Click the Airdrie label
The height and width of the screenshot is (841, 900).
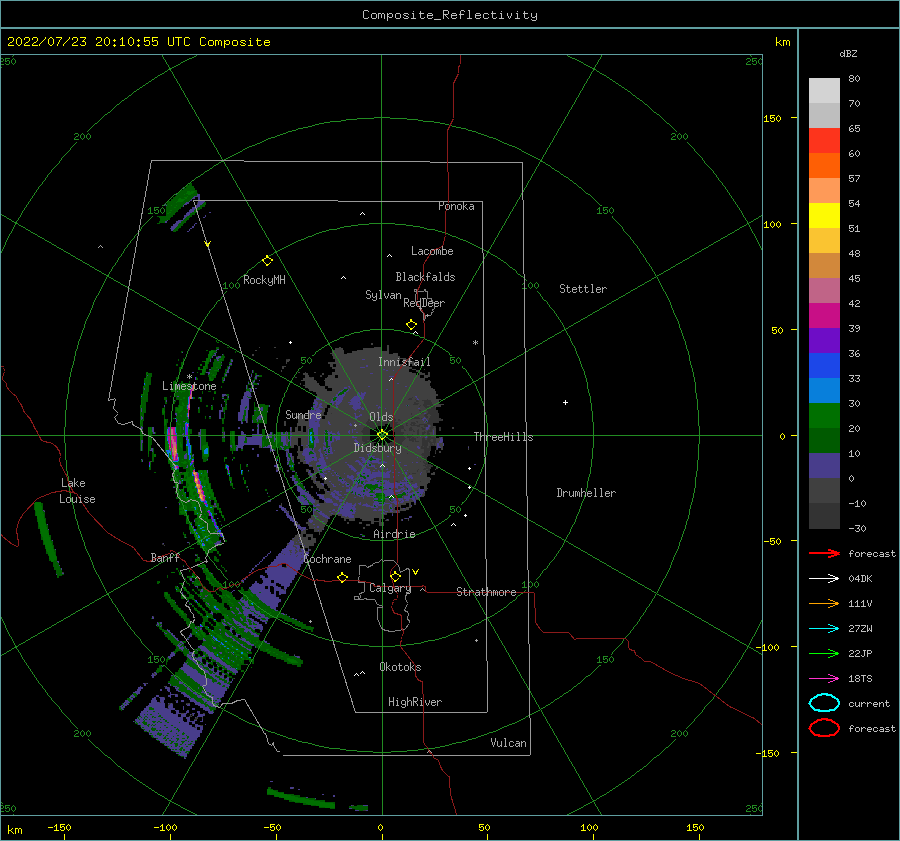[394, 534]
